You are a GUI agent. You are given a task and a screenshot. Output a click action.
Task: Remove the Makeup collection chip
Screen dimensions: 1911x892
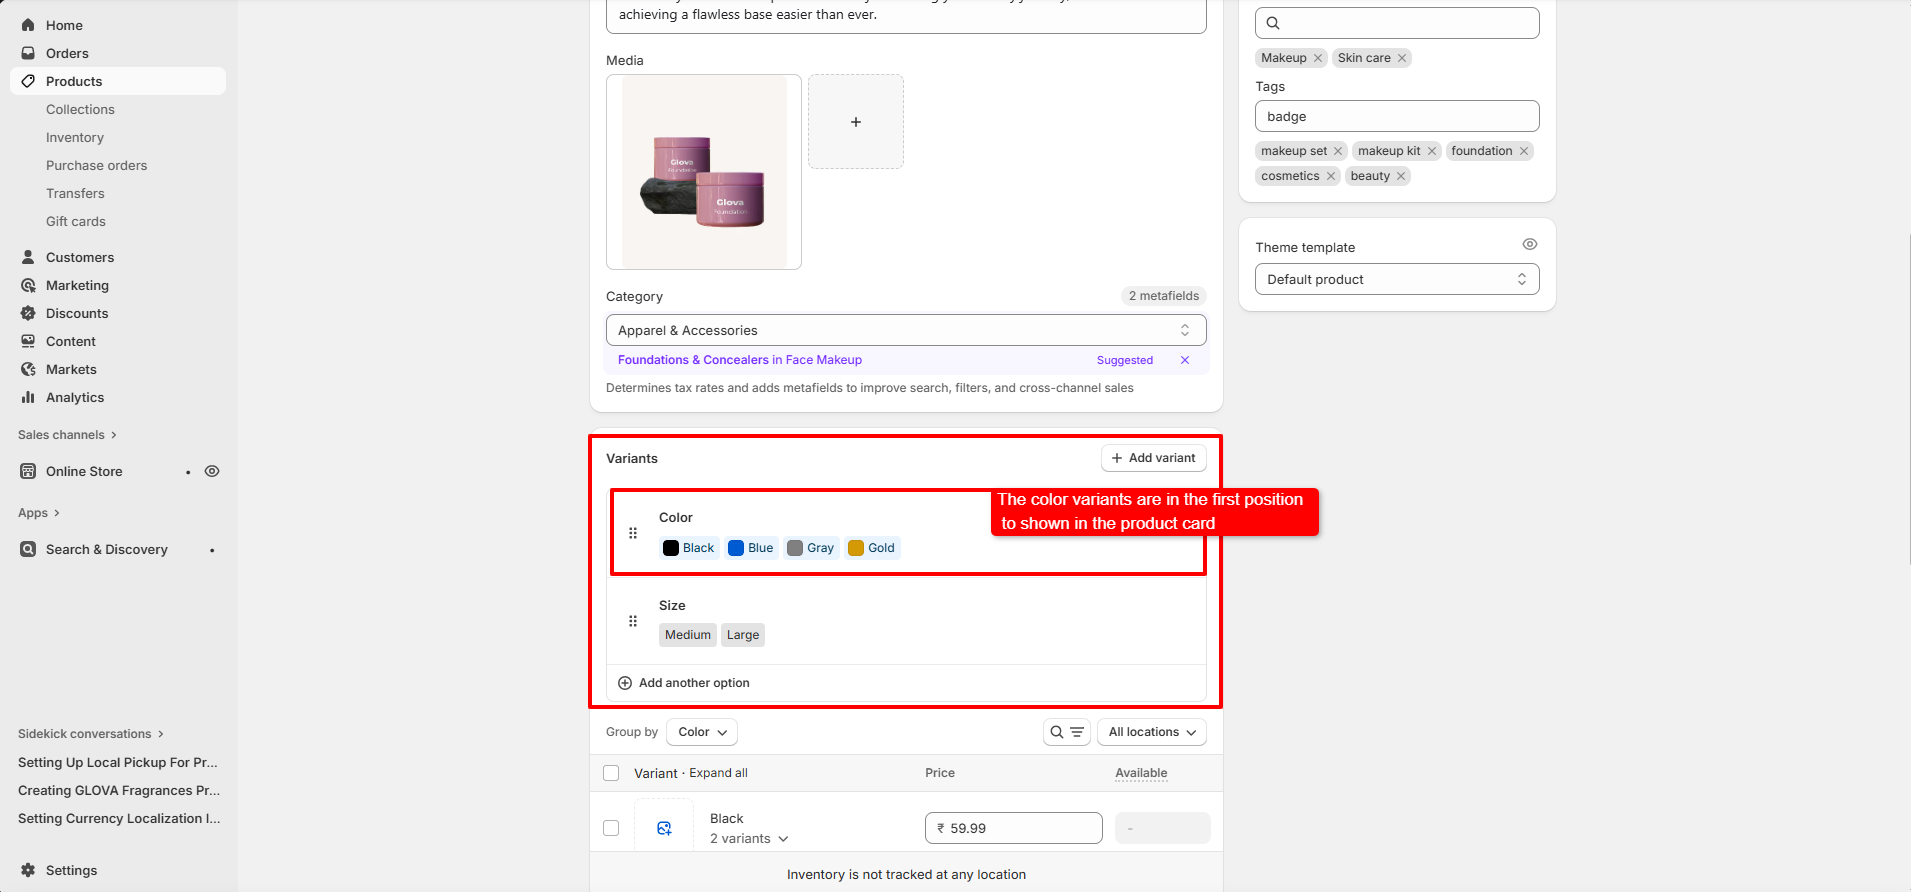(x=1318, y=58)
